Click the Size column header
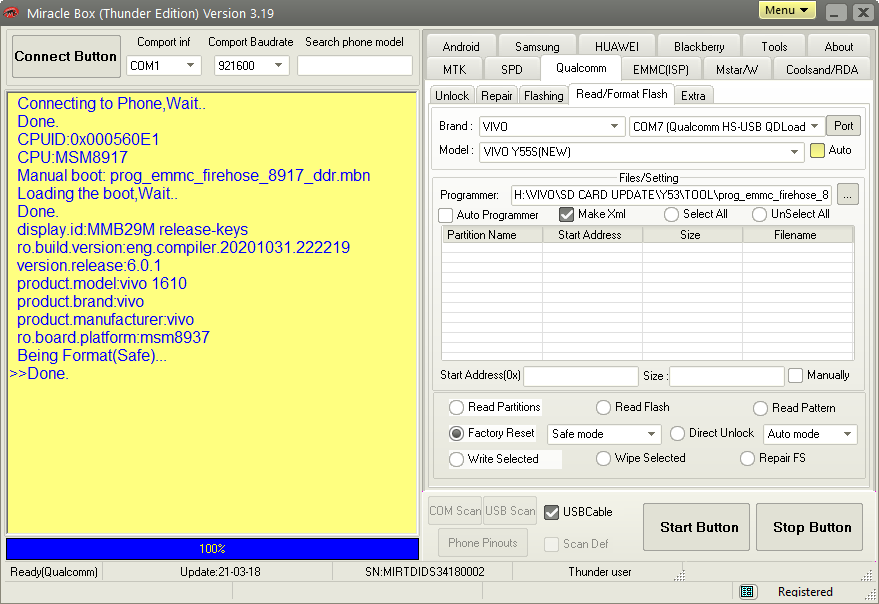 (693, 235)
